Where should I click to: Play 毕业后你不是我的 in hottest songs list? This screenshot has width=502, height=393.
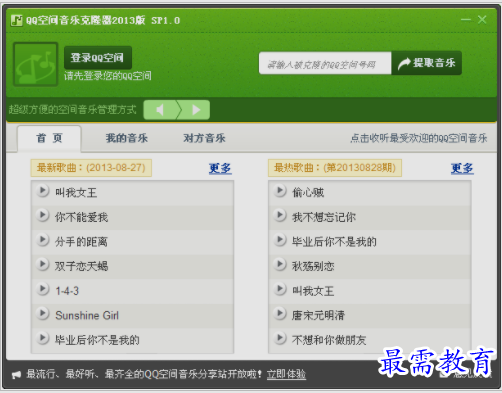[x=280, y=240]
